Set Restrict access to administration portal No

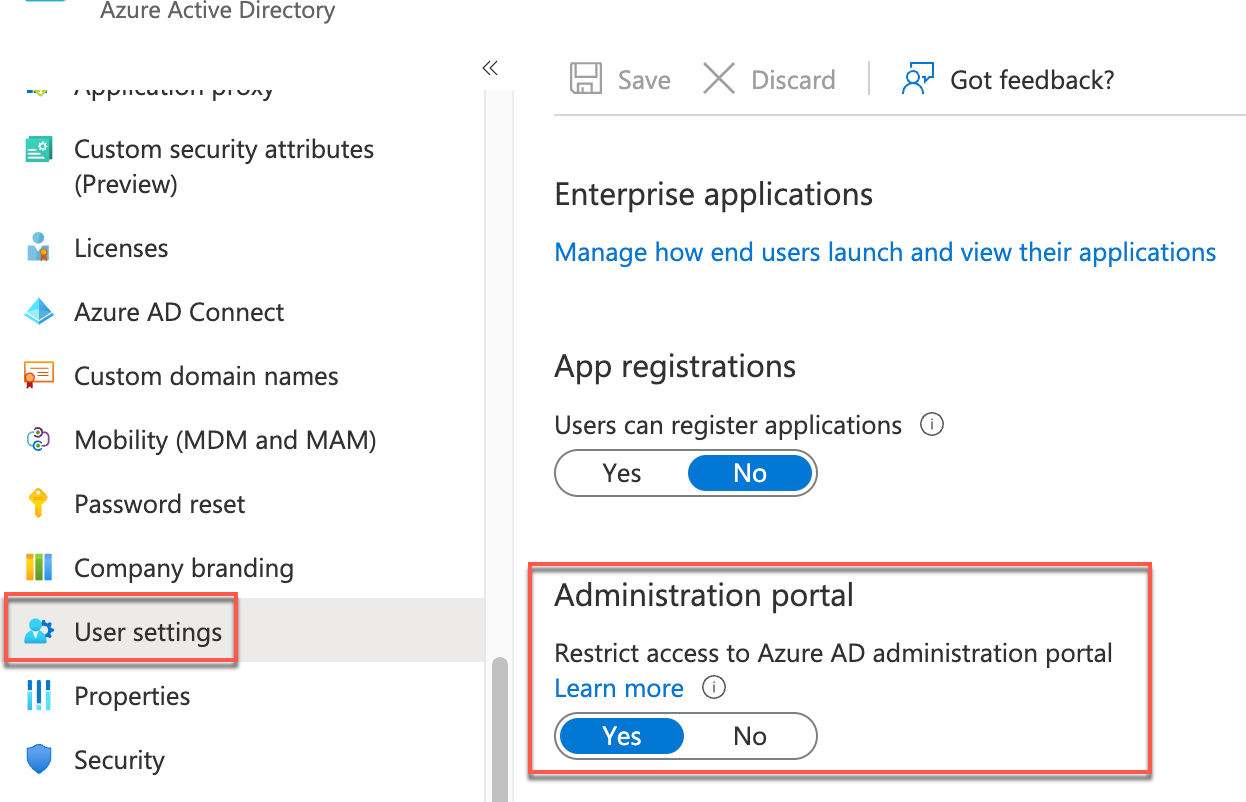point(750,737)
